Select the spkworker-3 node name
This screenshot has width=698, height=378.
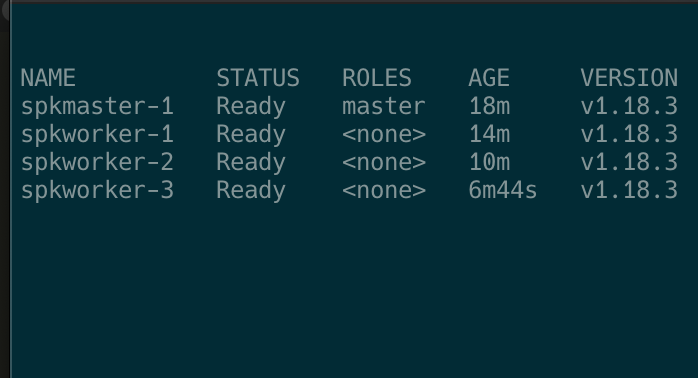[97, 191]
